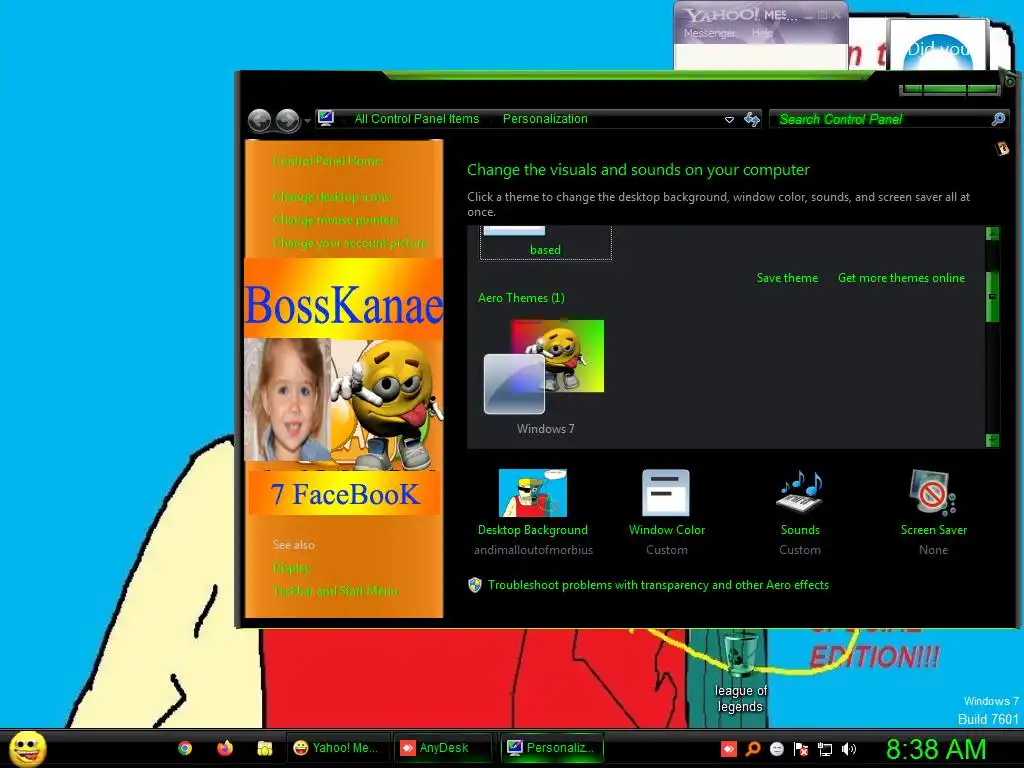Click the orange magnifier tray icon
1024x768 pixels.
click(753, 749)
